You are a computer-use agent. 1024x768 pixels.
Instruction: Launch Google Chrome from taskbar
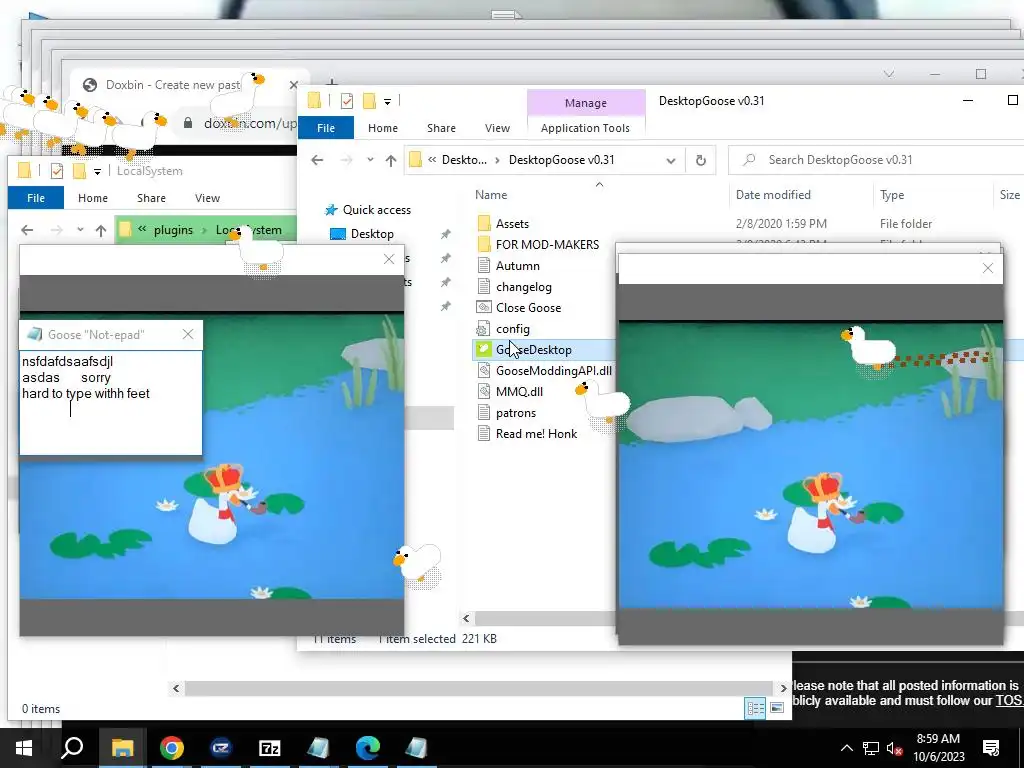click(x=172, y=748)
